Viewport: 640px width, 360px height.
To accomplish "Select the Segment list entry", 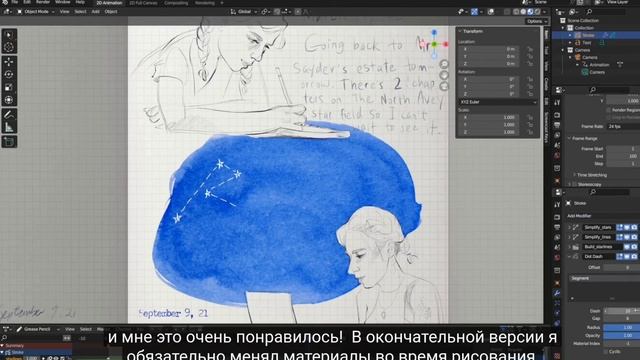I will click(x=604, y=278).
